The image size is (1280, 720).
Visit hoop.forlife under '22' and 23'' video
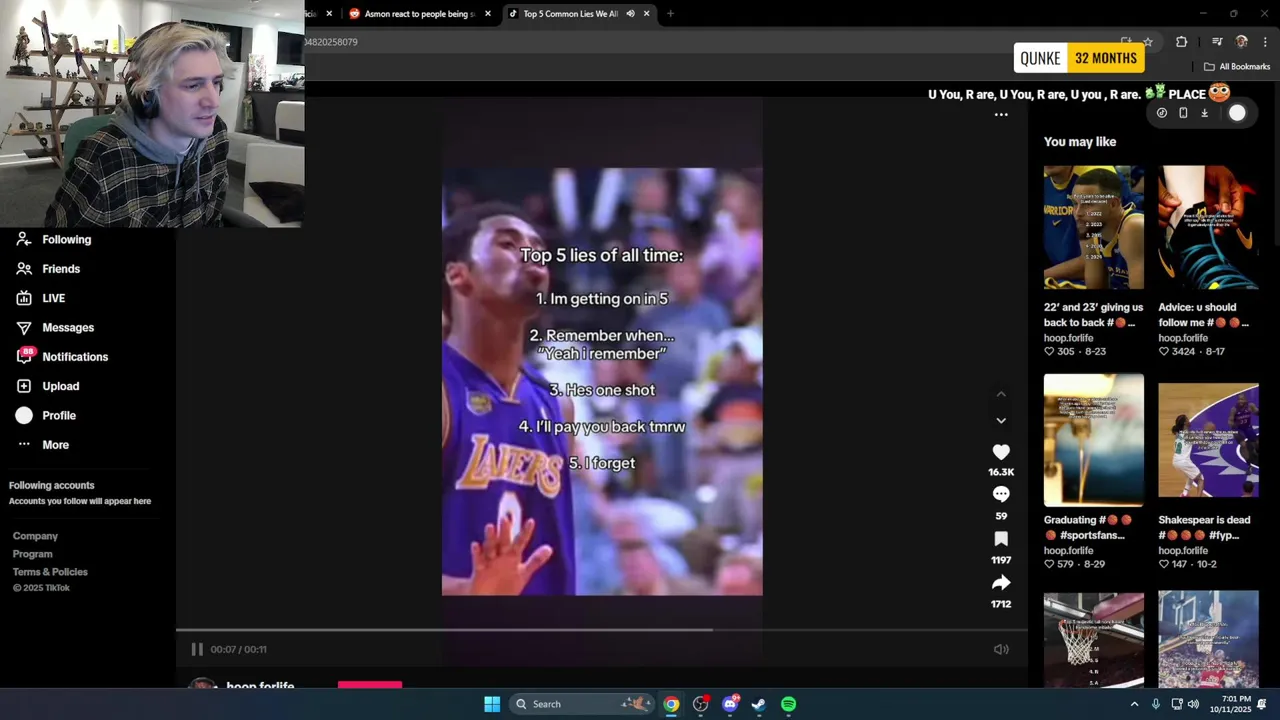pos(1069,338)
